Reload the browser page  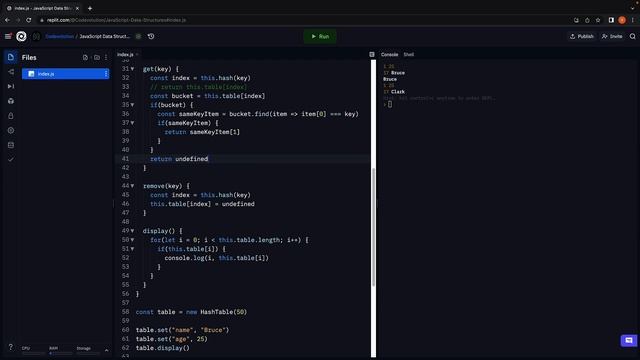[x=29, y=20]
